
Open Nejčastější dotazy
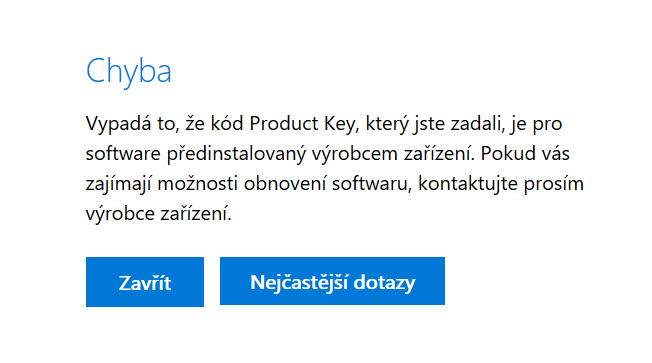click(x=332, y=281)
